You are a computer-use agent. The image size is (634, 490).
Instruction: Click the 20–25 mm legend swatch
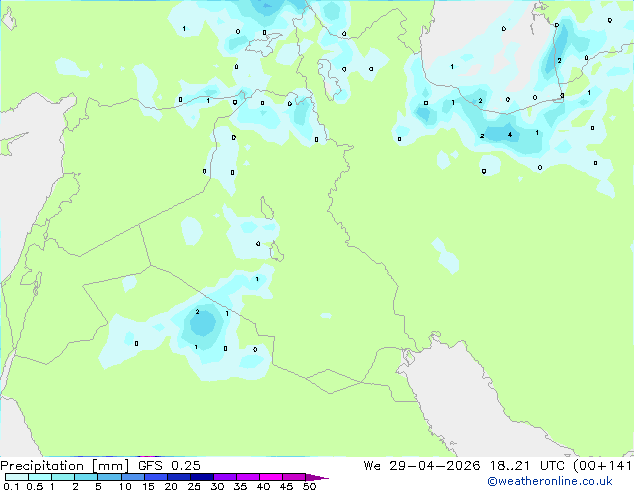(x=179, y=477)
